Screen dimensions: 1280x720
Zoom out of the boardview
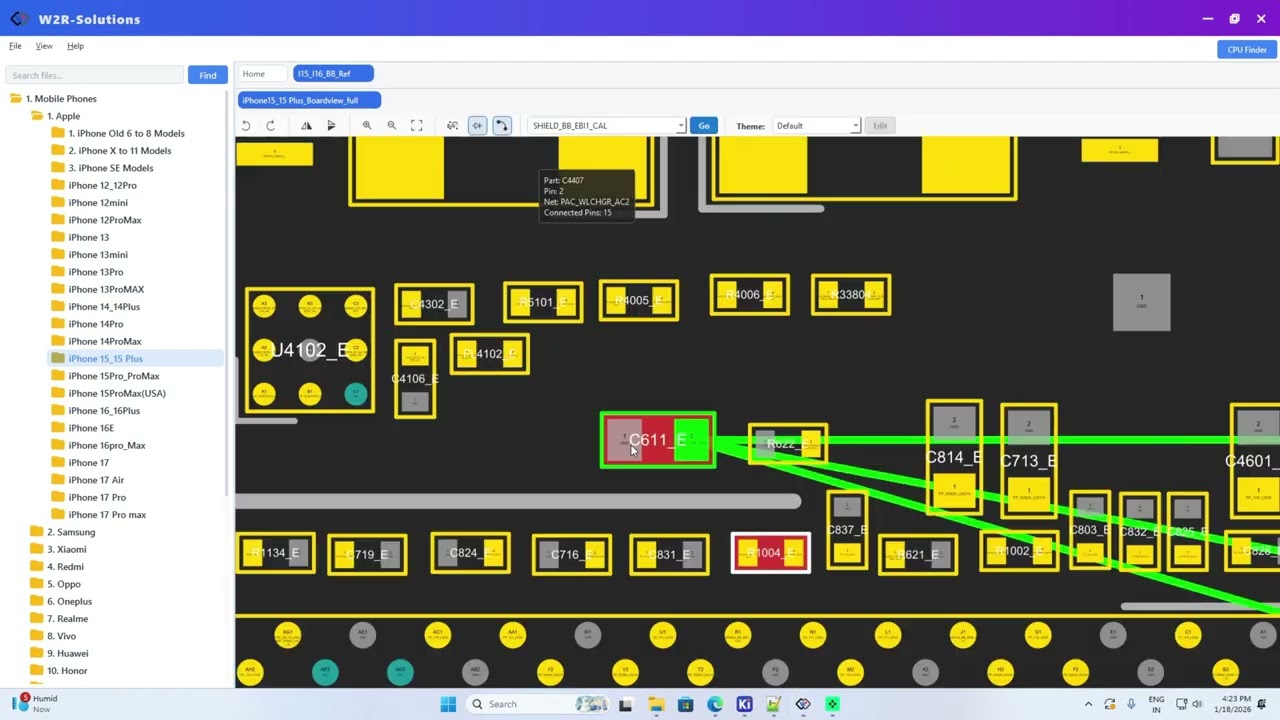[391, 125]
